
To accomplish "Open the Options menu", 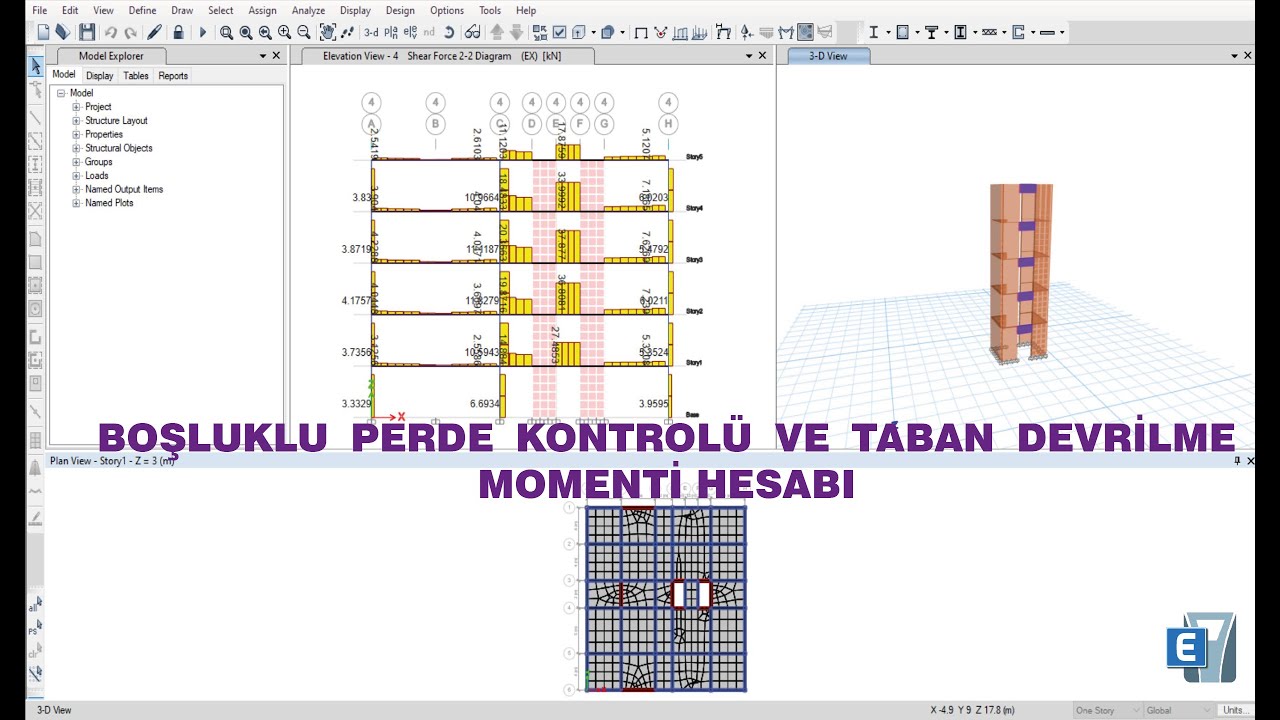I will (x=447, y=10).
